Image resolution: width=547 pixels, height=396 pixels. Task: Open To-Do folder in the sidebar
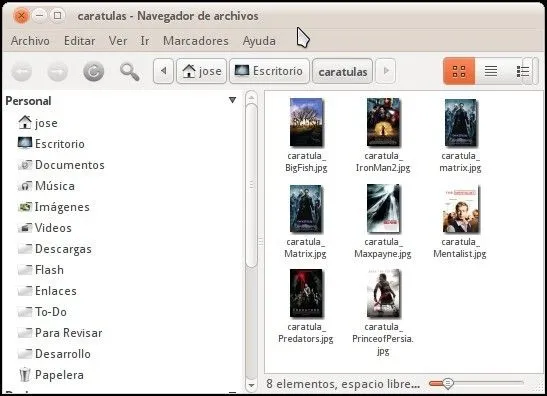point(42,312)
